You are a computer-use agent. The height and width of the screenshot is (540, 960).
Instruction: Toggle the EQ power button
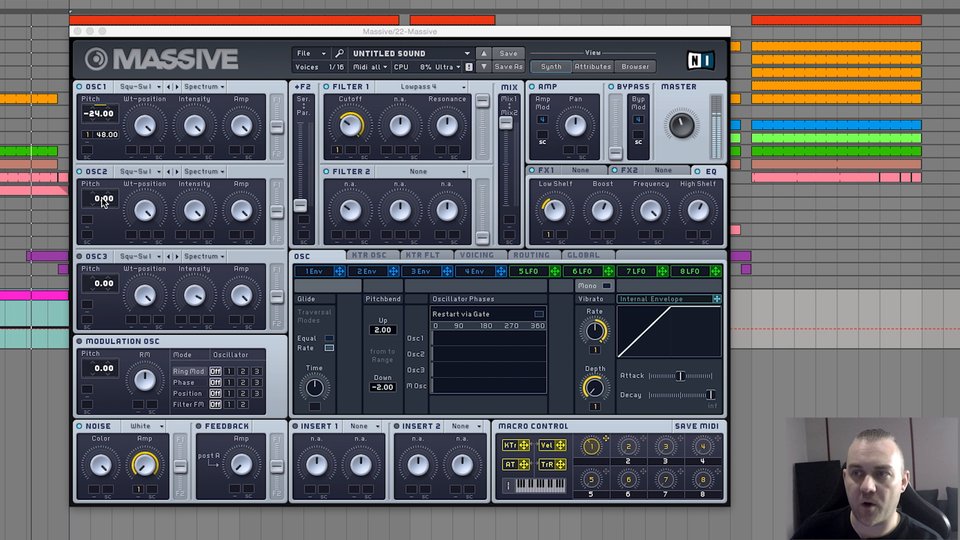pos(697,171)
